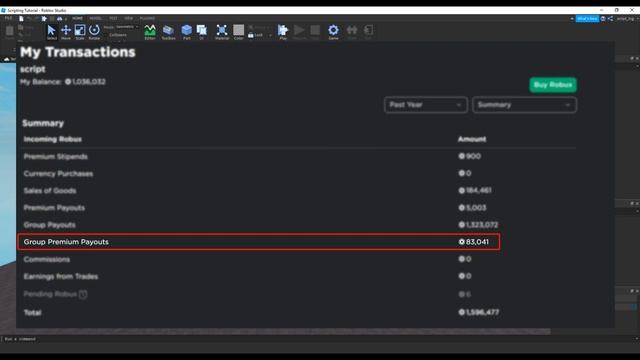Click Earnings from Trades row label

click(61, 277)
